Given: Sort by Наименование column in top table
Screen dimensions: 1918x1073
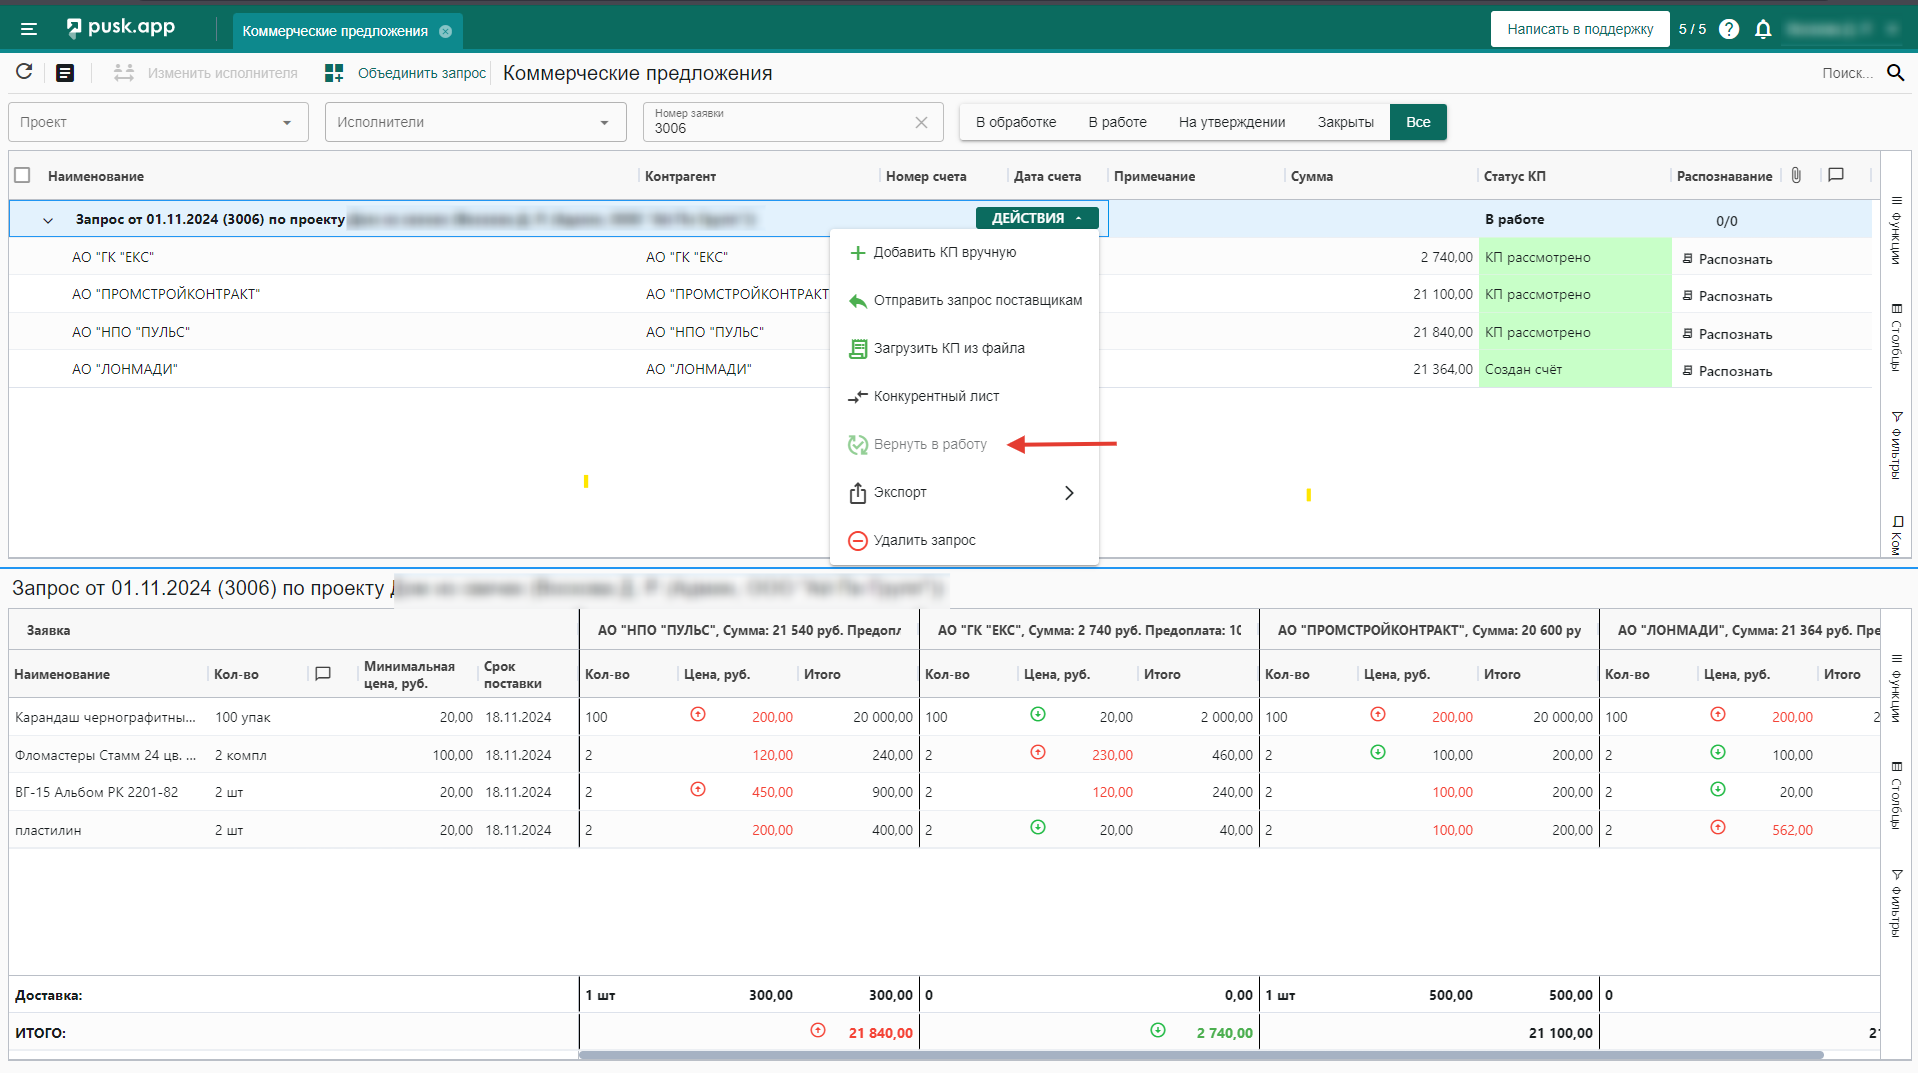Looking at the screenshot, I should click(x=96, y=176).
